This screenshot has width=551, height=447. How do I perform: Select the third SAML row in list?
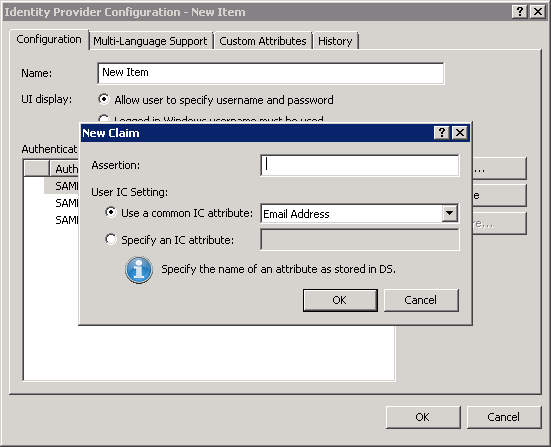pyautogui.click(x=61, y=220)
